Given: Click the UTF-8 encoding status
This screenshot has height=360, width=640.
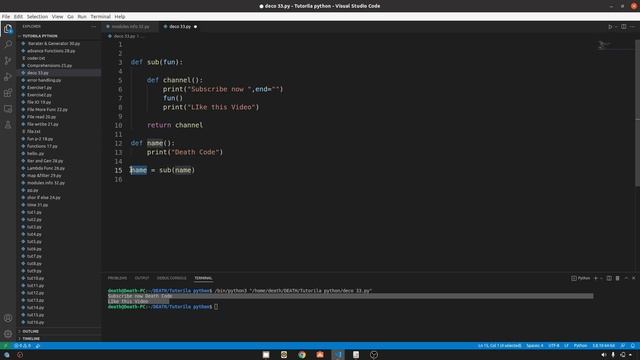Looking at the screenshot, I should click(x=554, y=346).
